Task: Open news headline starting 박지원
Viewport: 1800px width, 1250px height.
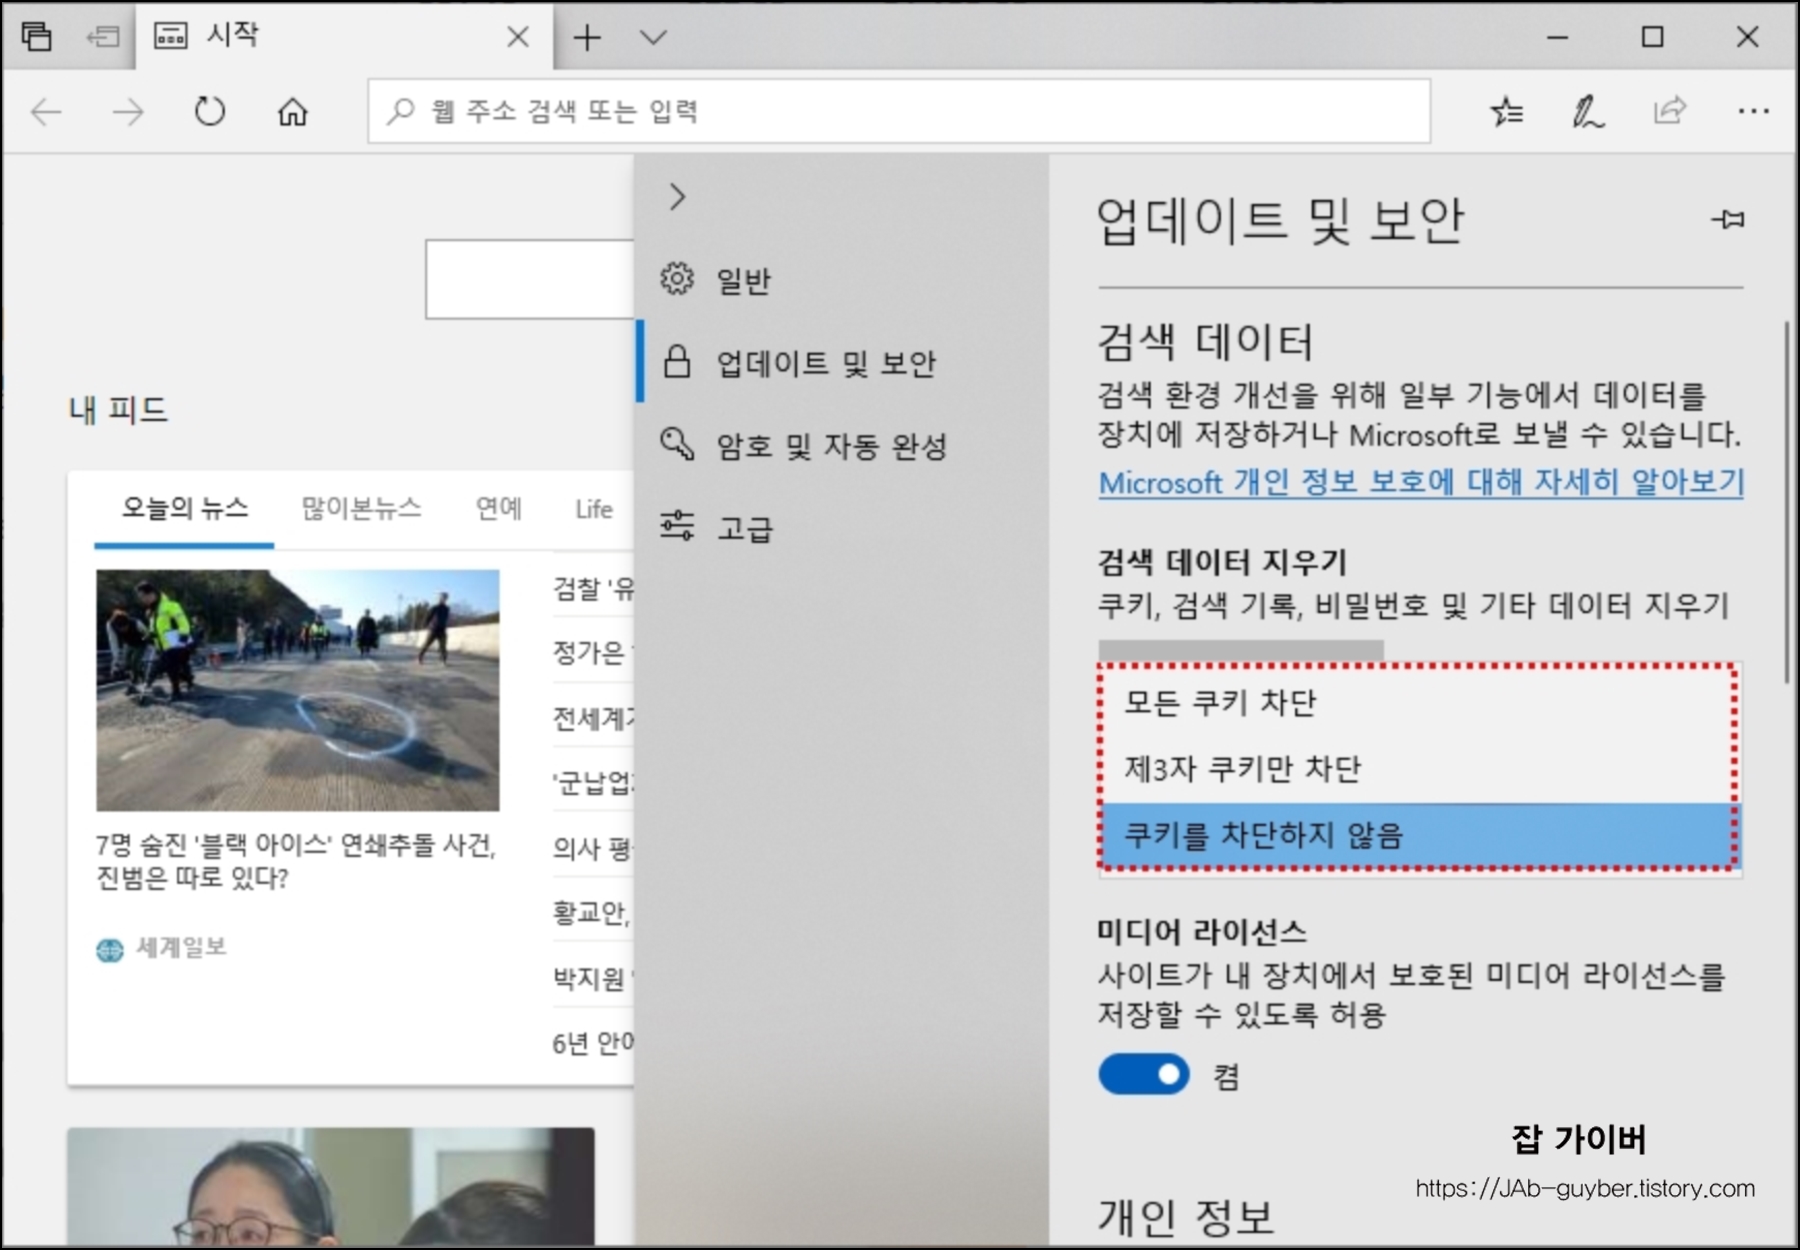Action: click(593, 977)
